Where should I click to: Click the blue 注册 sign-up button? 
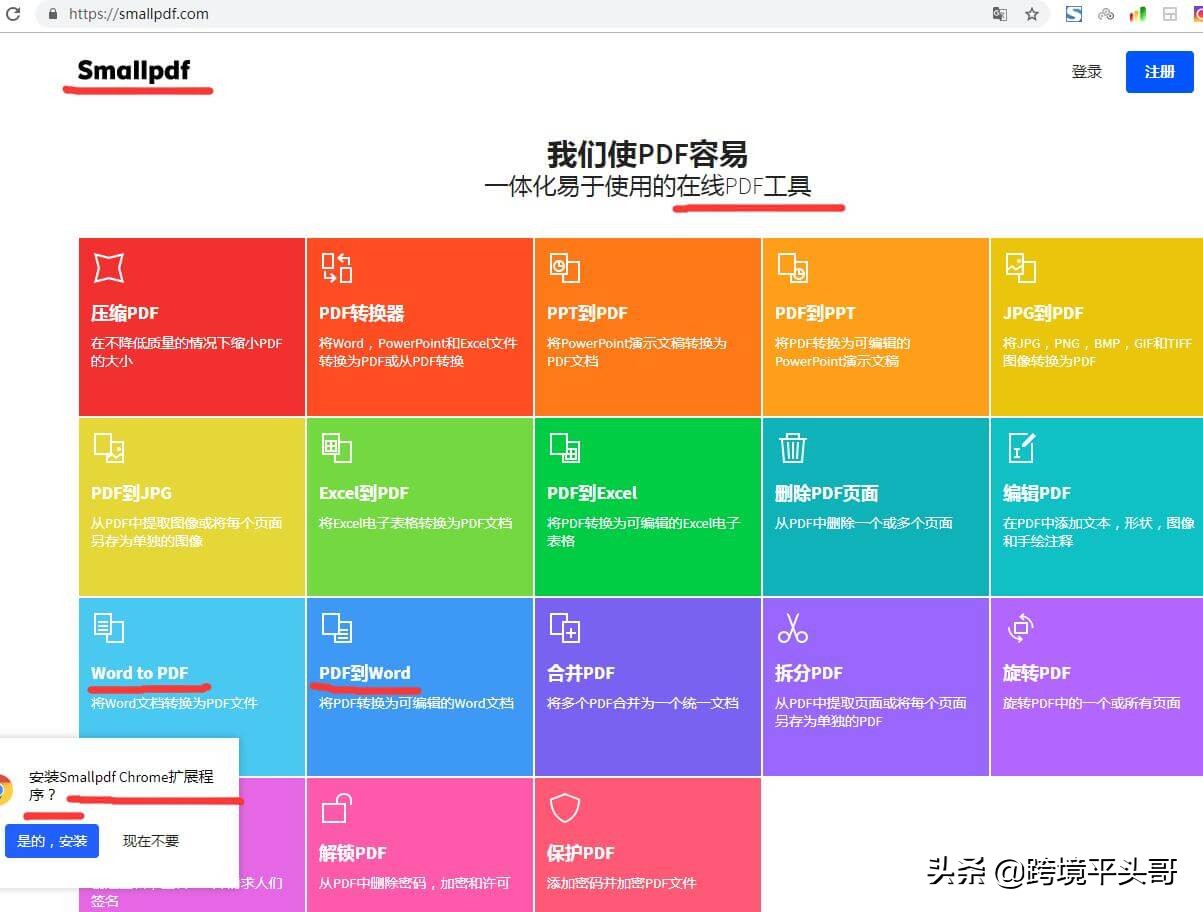[x=1159, y=72]
